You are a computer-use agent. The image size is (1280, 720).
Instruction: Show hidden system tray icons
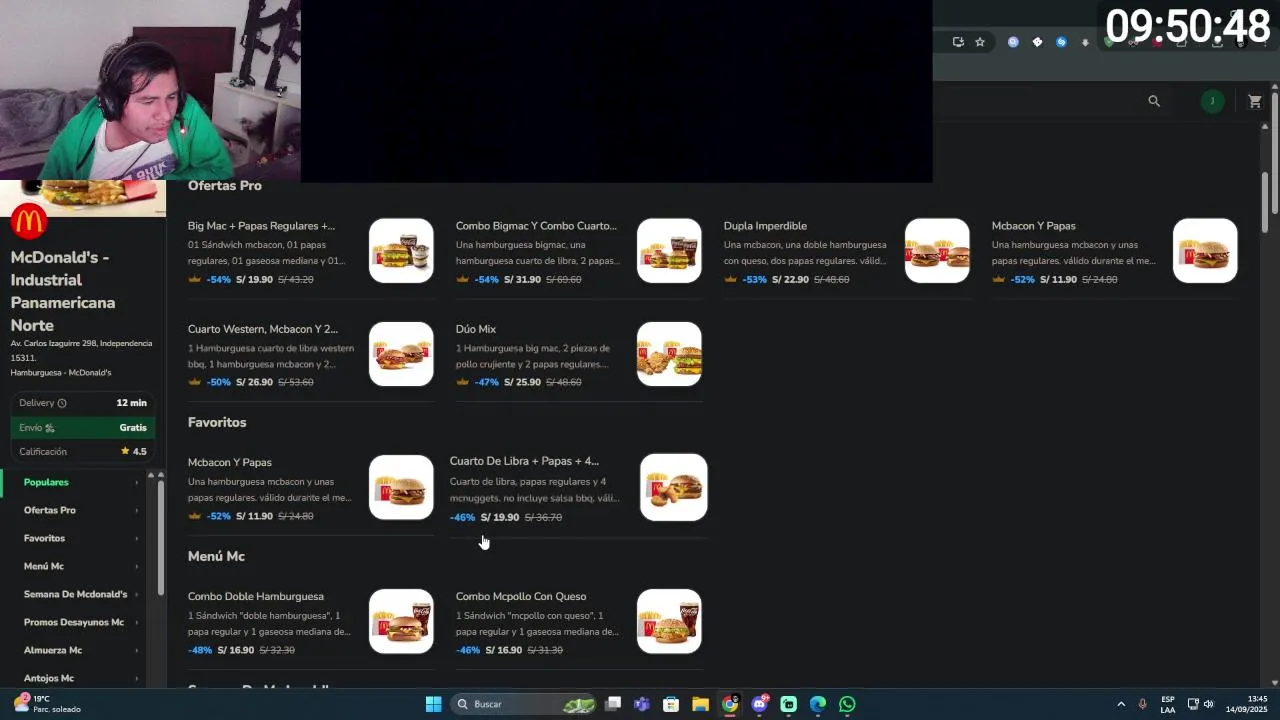pyautogui.click(x=1121, y=704)
